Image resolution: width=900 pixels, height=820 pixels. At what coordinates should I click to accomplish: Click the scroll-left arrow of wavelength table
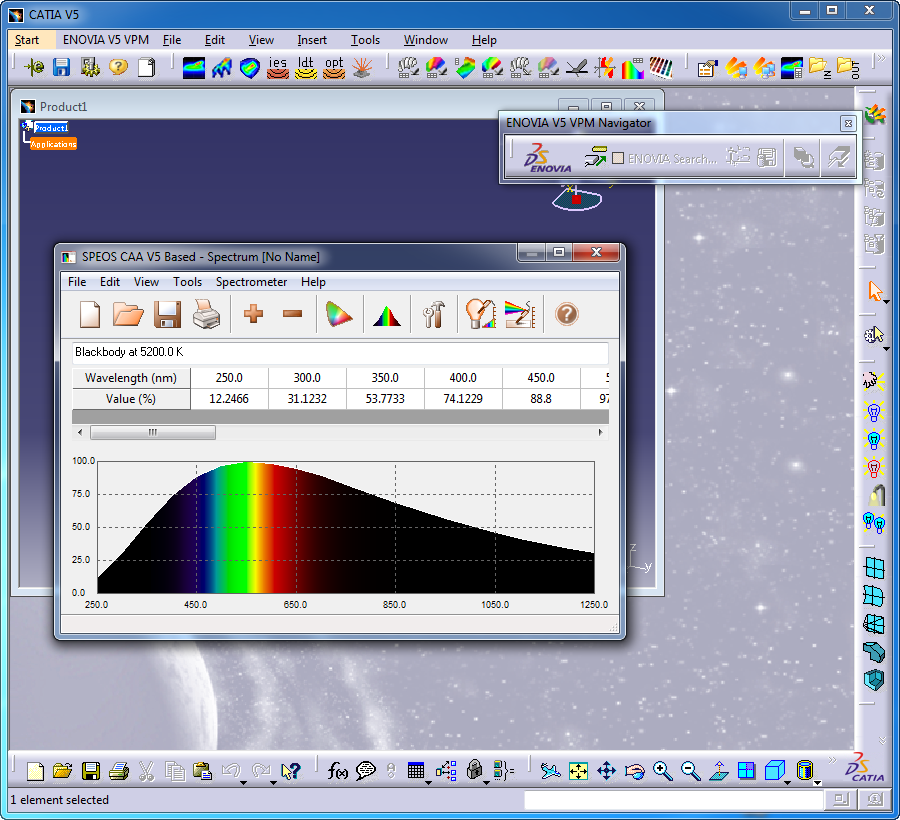[x=80, y=432]
